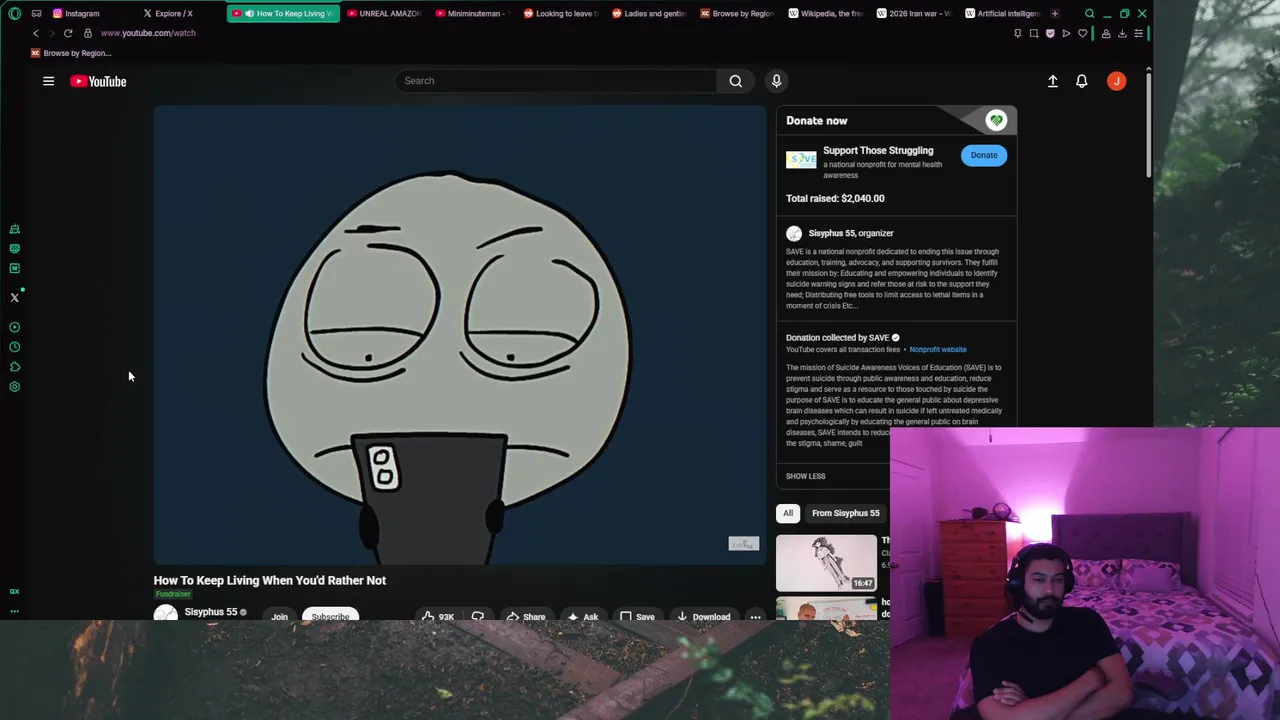Go back with the browser back arrow
Viewport: 1280px width, 720px height.
click(x=36, y=33)
